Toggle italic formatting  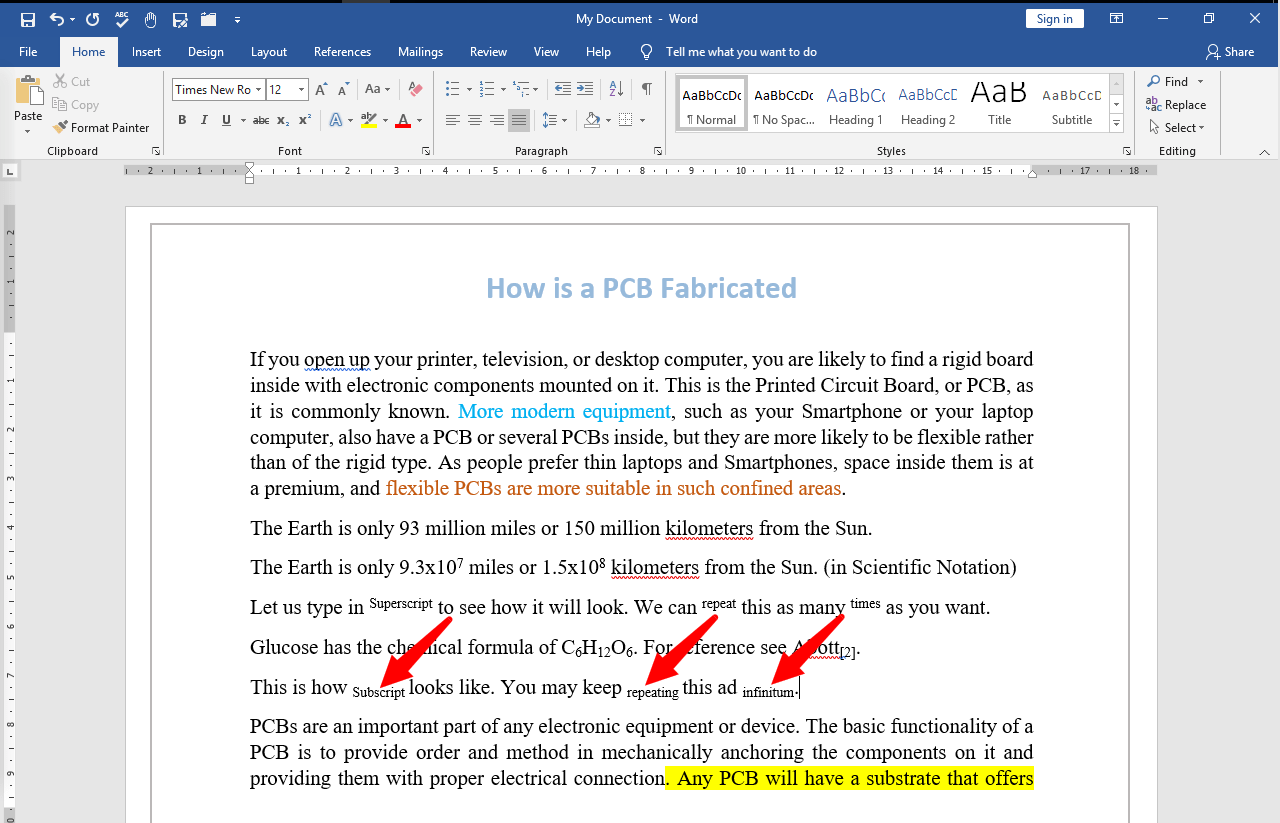tap(204, 120)
